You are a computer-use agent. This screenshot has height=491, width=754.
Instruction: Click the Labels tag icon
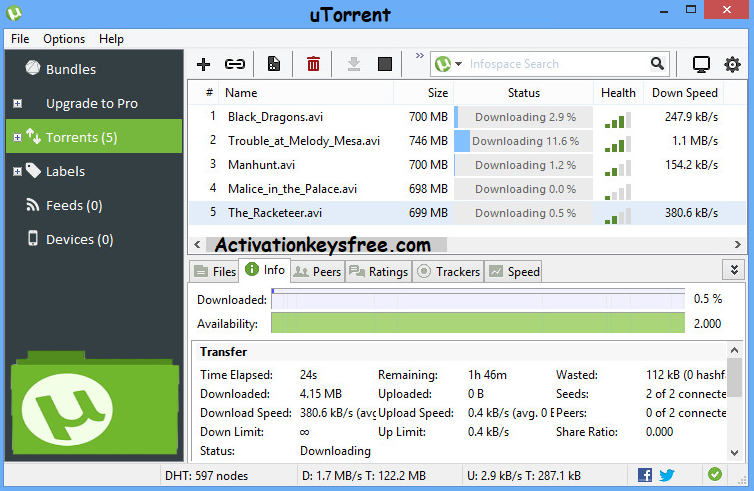(x=33, y=170)
